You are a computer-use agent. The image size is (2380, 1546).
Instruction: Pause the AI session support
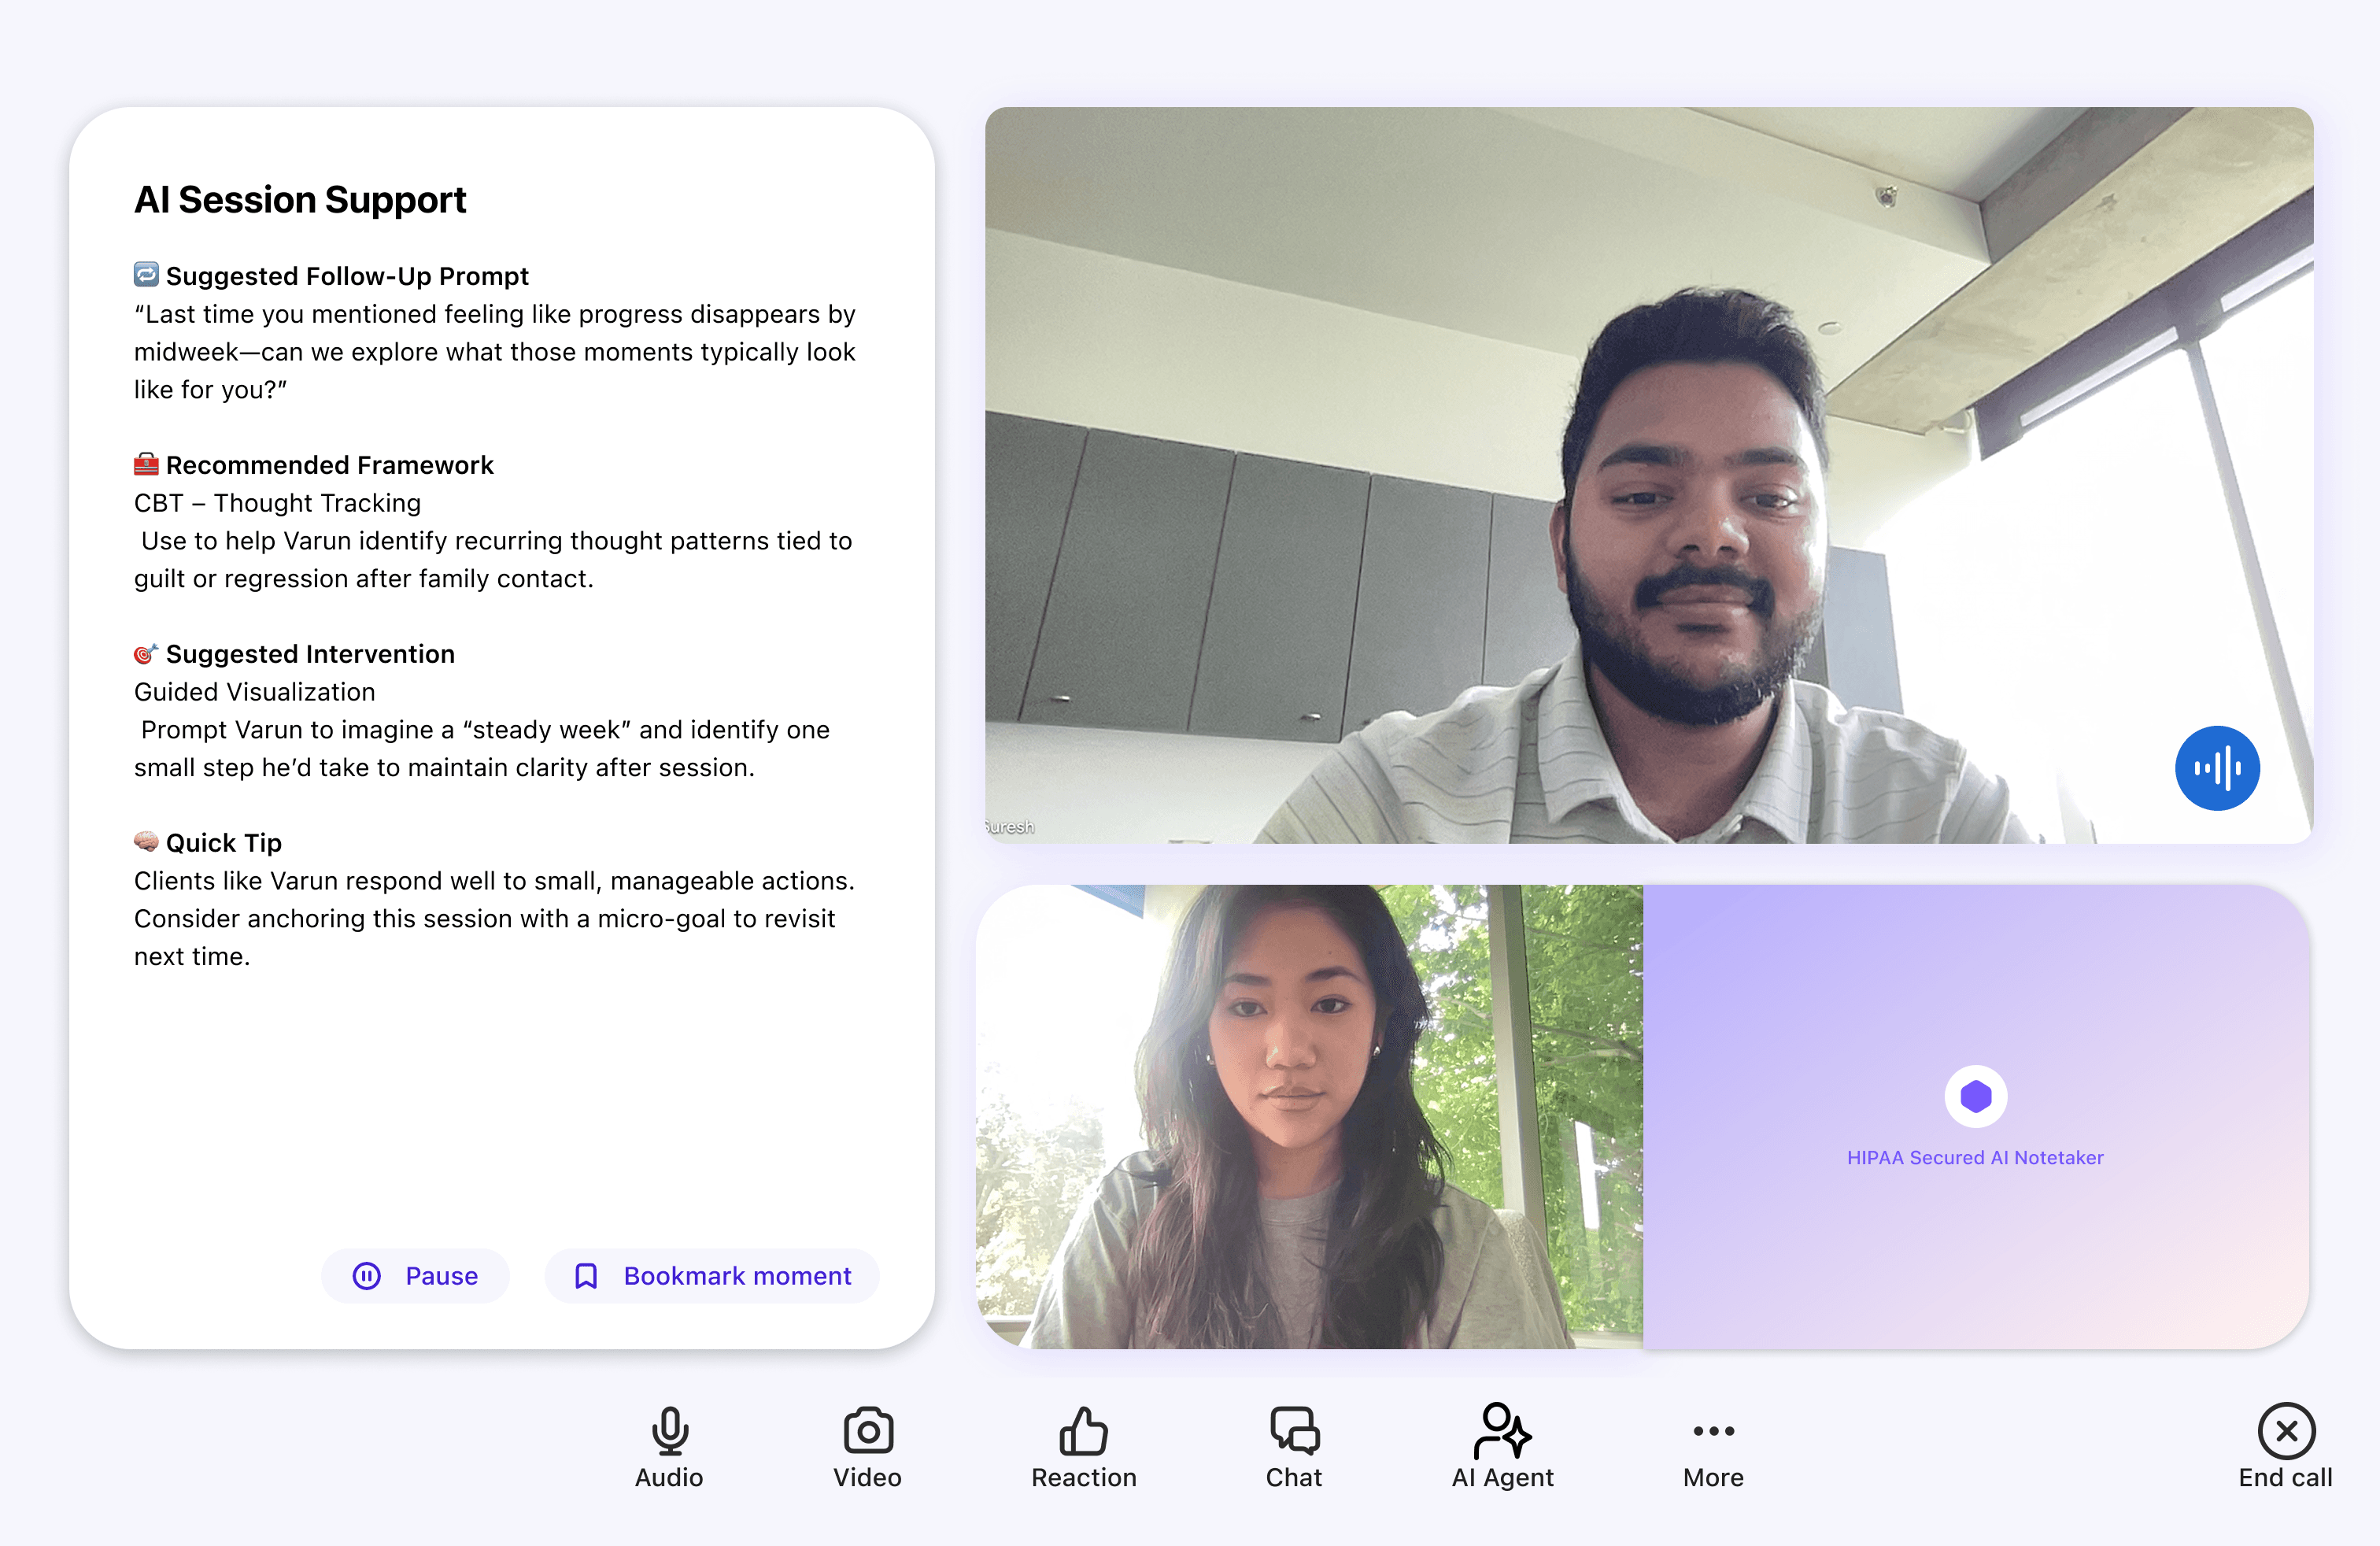[416, 1275]
